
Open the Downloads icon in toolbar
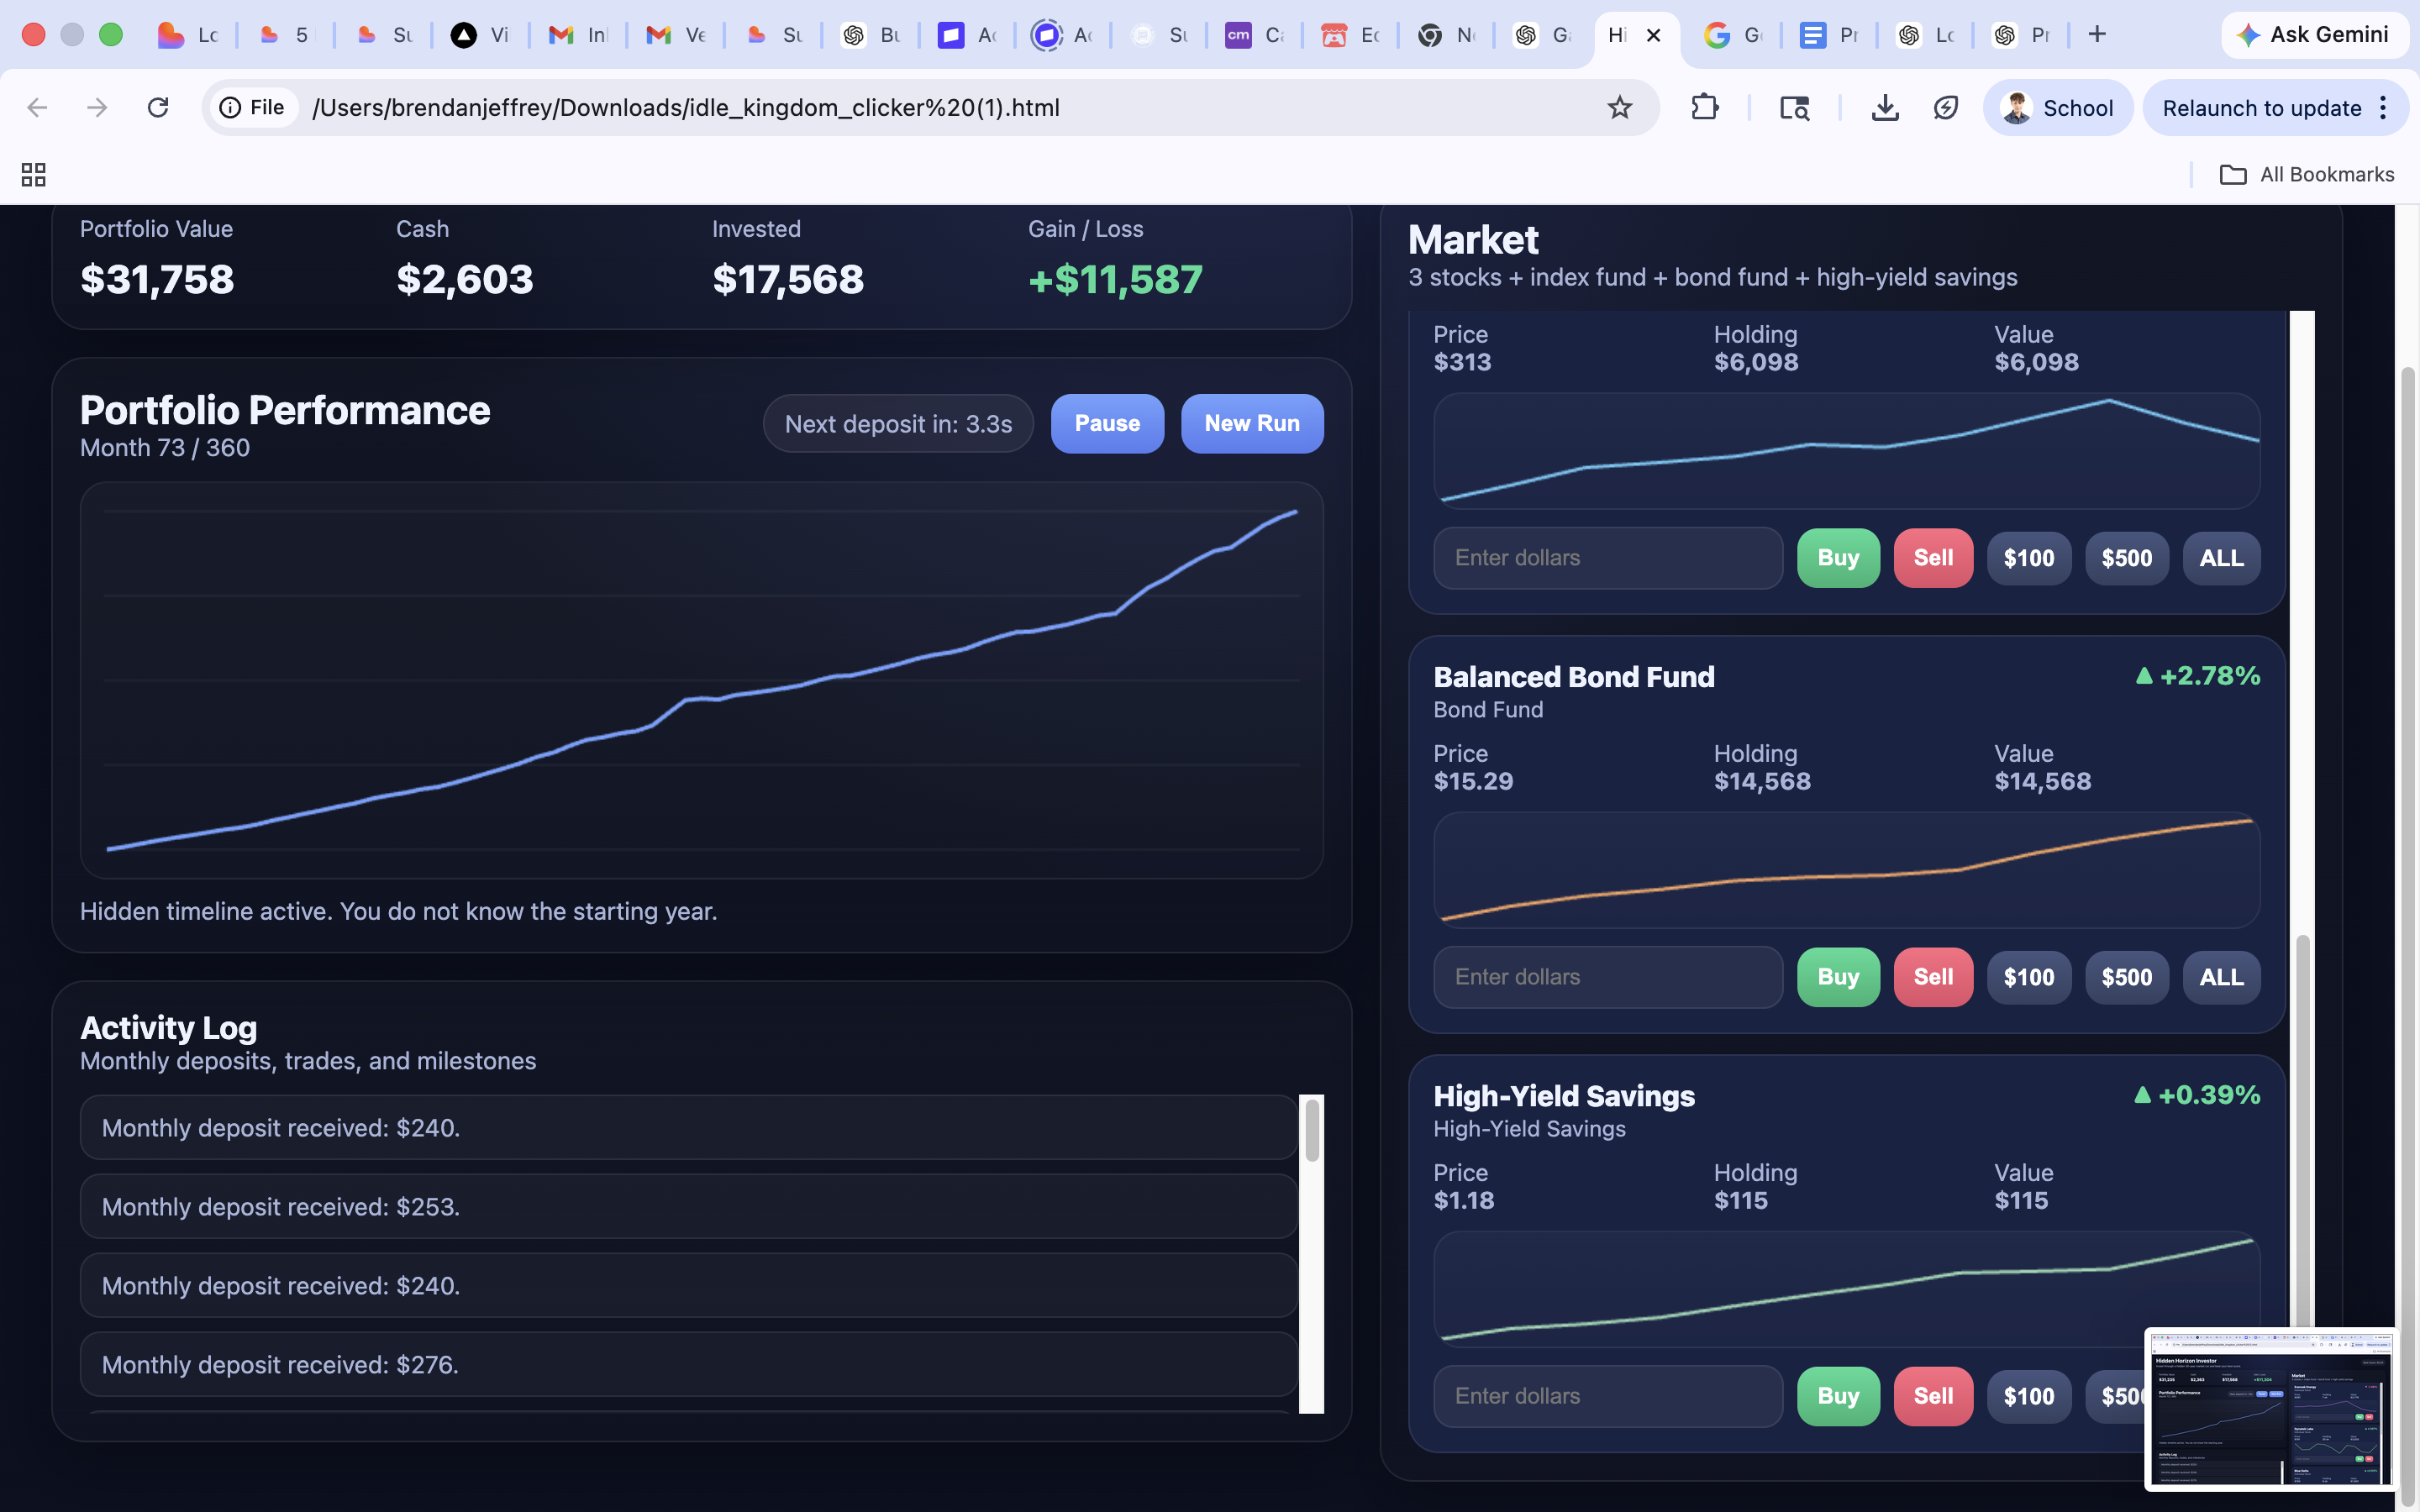click(x=1884, y=107)
